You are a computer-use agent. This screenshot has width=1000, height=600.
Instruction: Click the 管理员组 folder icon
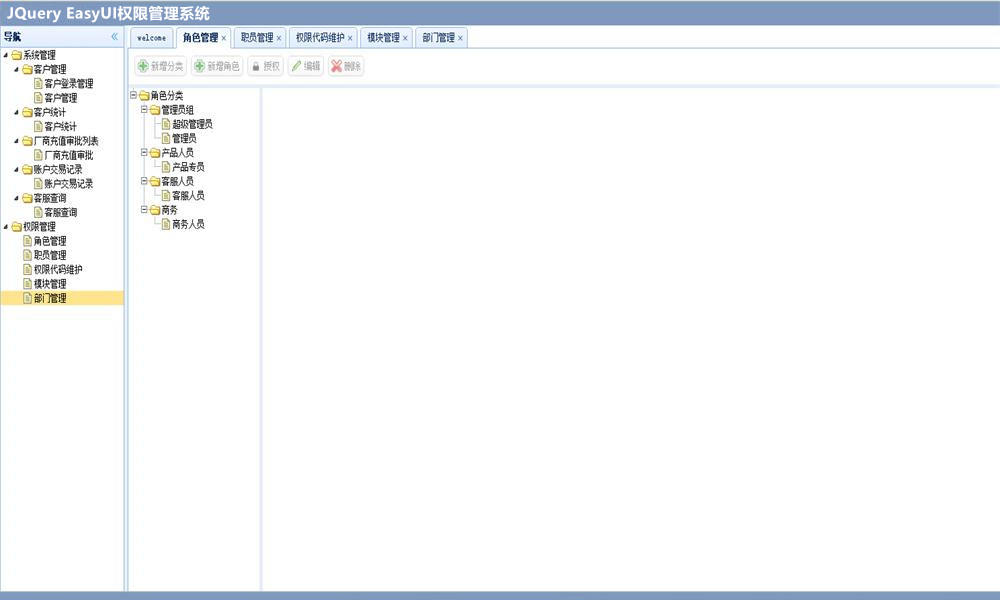click(155, 110)
